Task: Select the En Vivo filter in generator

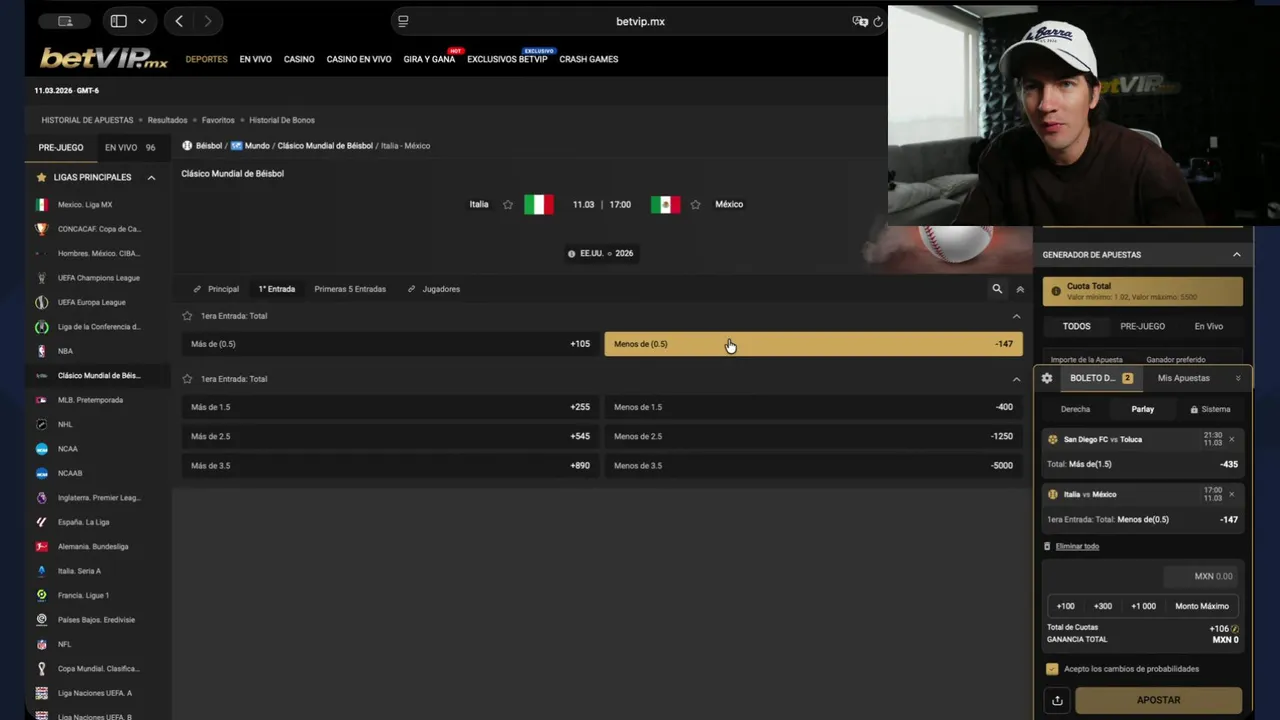Action: click(1208, 326)
